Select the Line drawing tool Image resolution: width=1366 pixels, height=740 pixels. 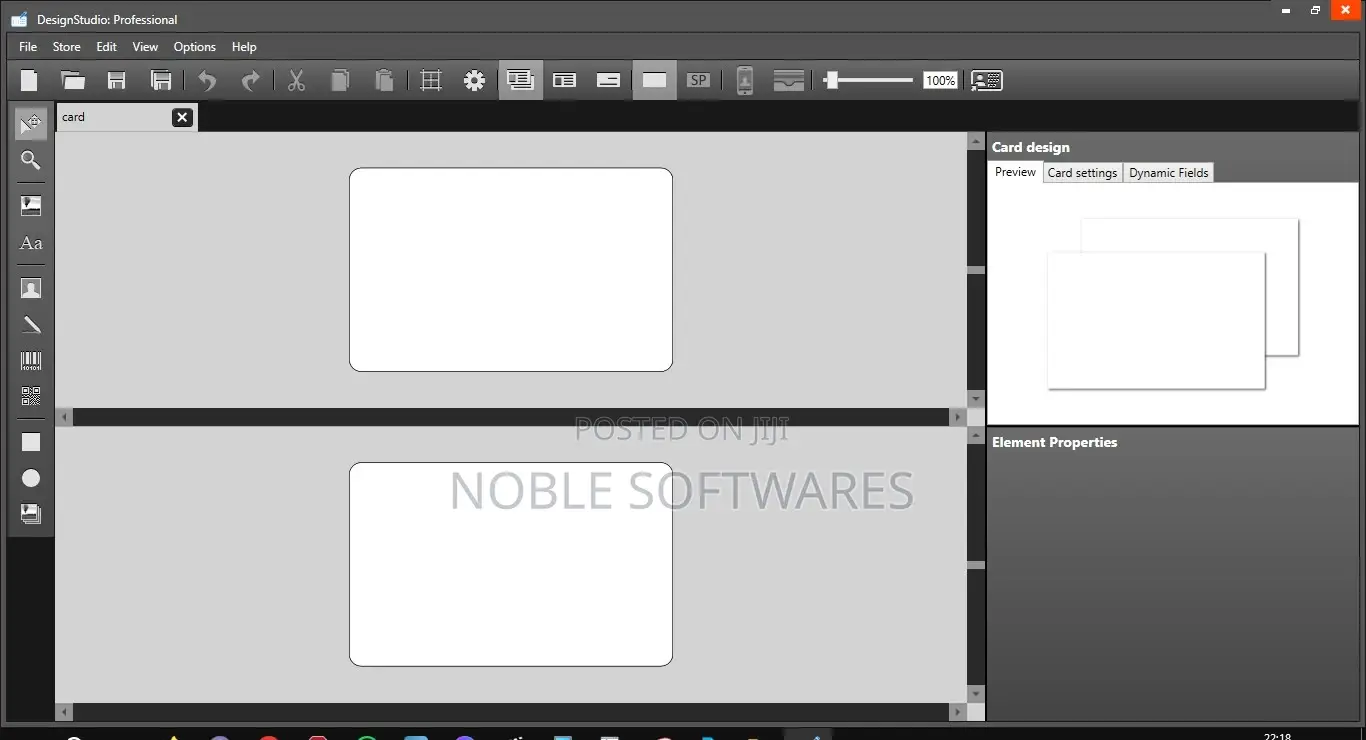pyautogui.click(x=30, y=324)
